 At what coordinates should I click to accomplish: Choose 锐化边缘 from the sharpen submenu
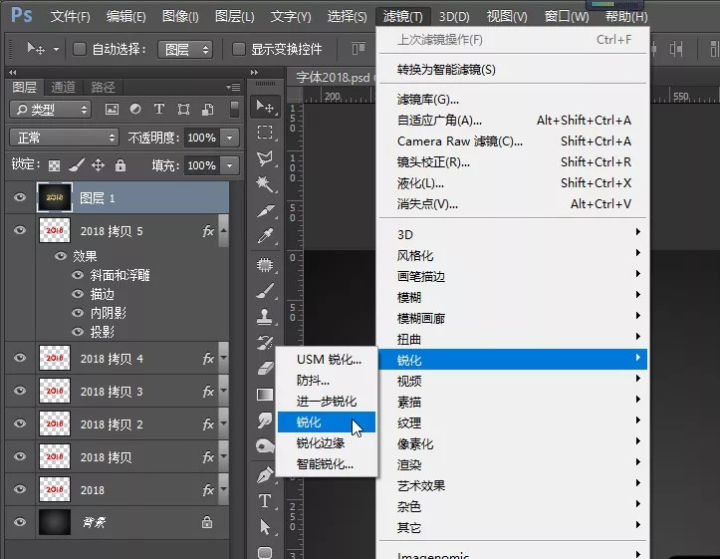(x=320, y=443)
